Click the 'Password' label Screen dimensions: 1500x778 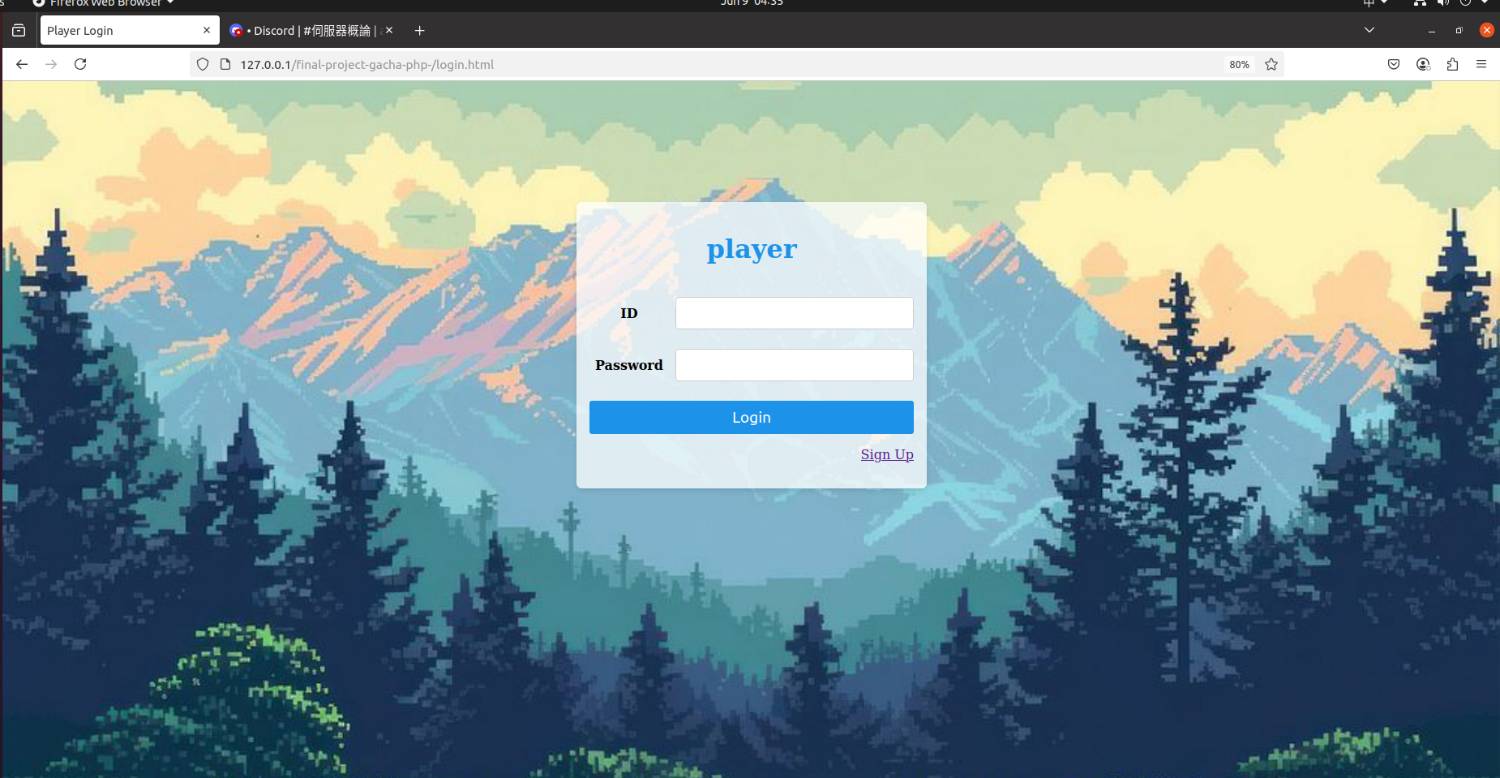click(629, 365)
